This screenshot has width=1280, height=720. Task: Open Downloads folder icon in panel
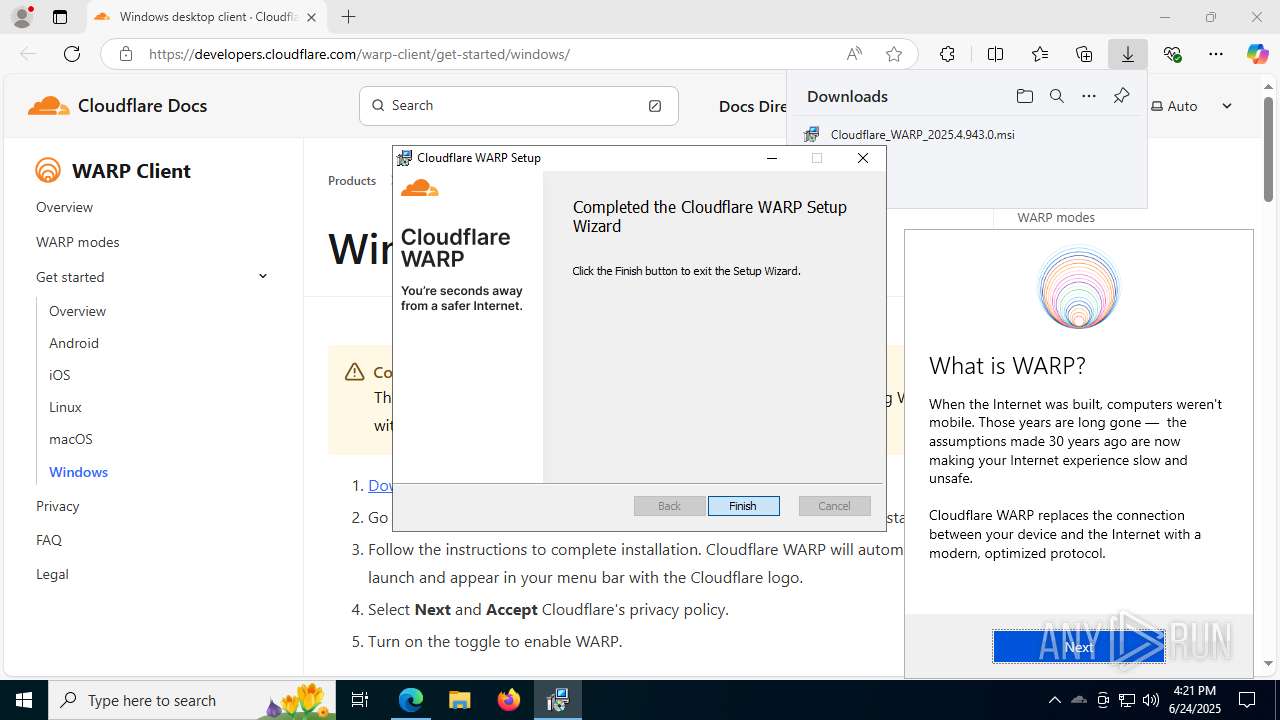pos(1024,96)
